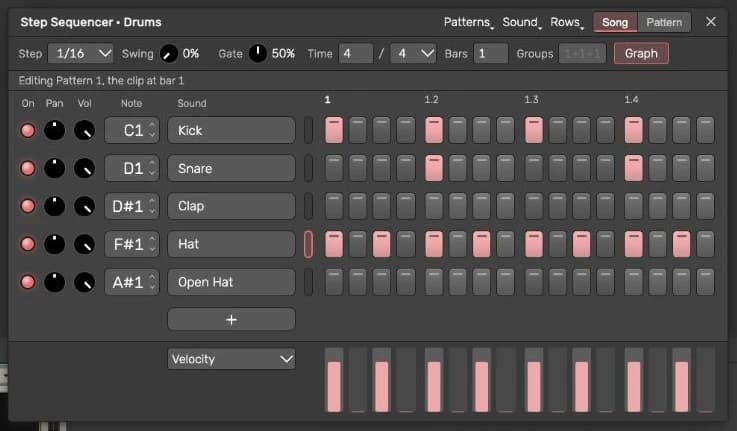Add a new row with plus button
Image resolution: width=737 pixels, height=431 pixels.
pyautogui.click(x=231, y=320)
